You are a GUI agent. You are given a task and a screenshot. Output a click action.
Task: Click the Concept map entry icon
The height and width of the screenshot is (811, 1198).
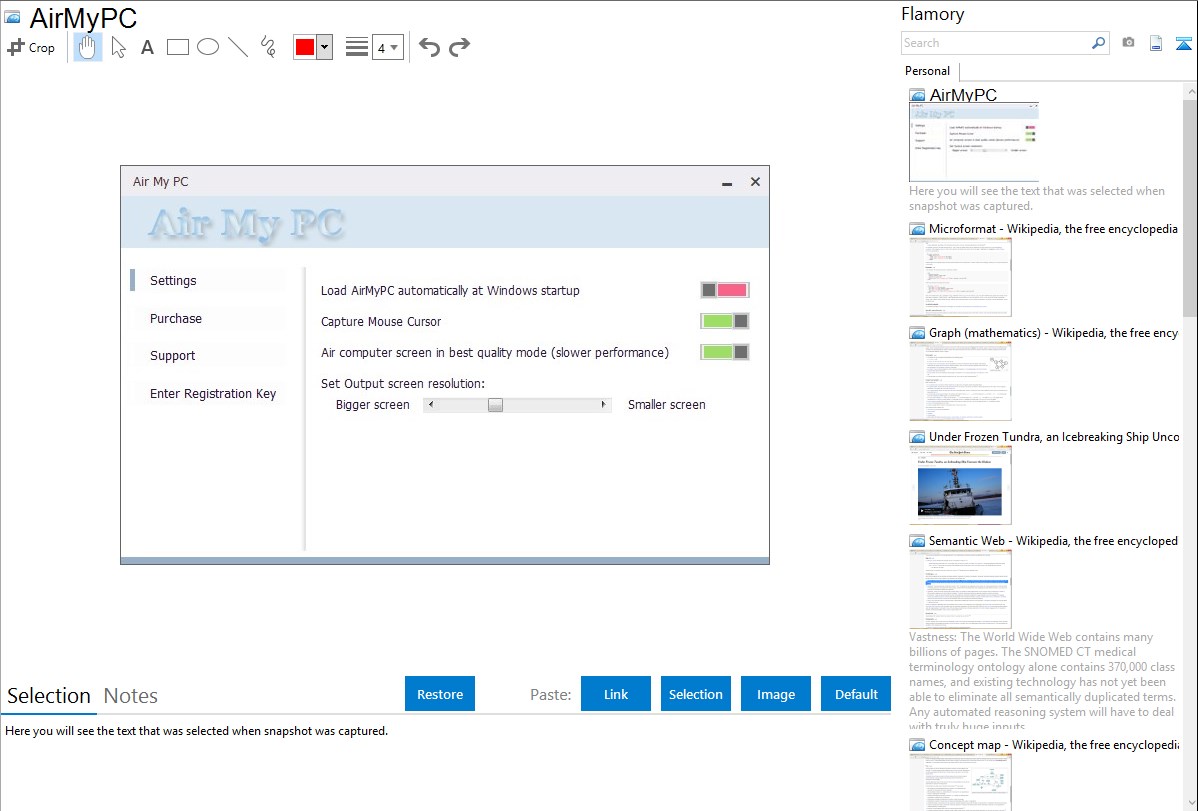tap(917, 745)
